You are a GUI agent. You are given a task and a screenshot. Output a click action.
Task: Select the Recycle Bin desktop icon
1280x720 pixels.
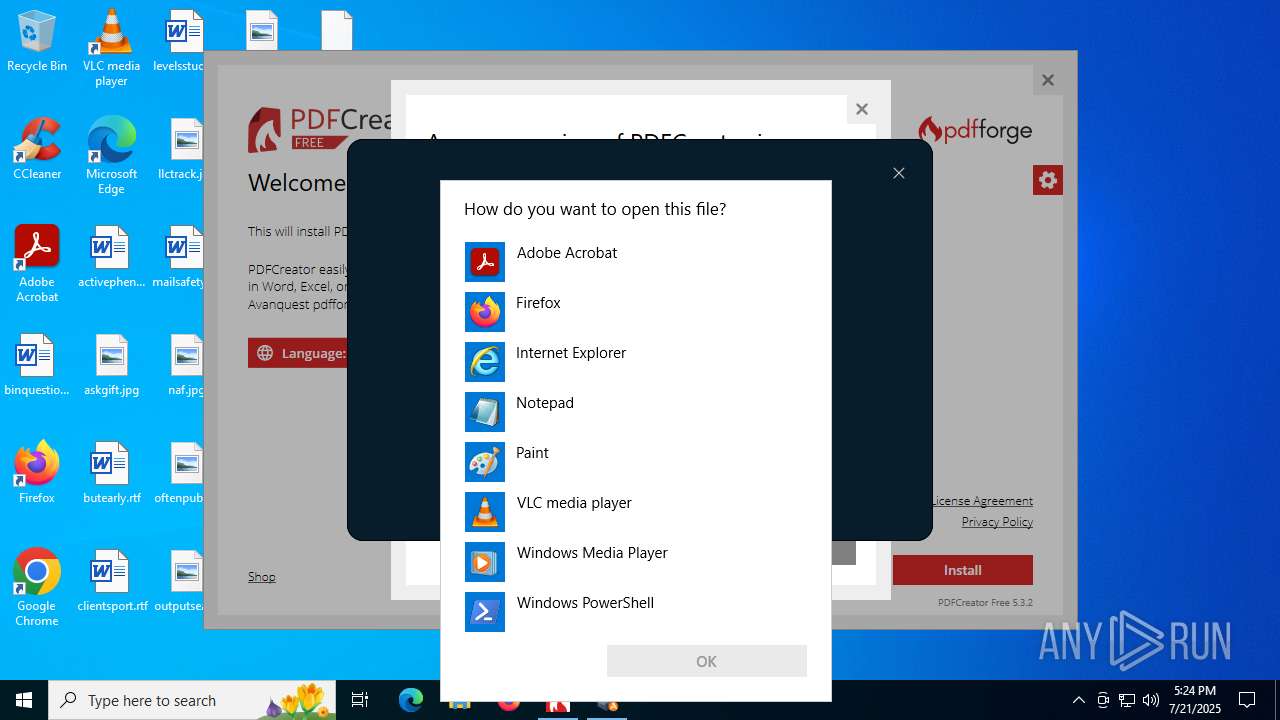click(37, 43)
